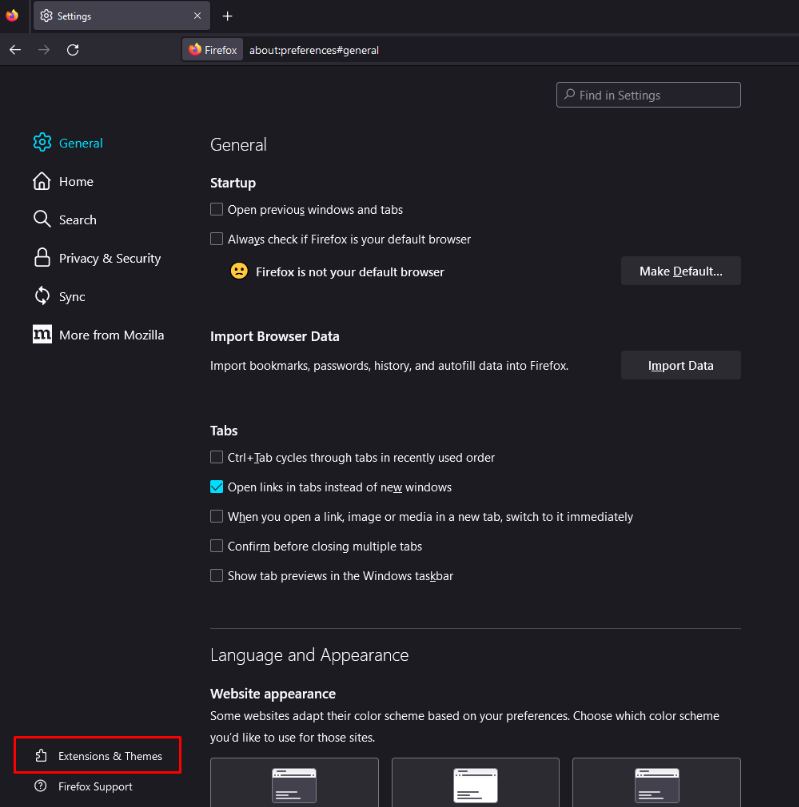Viewport: 799px width, 807px height.
Task: Click the 'Import Browser Data' heading
Action: click(274, 336)
